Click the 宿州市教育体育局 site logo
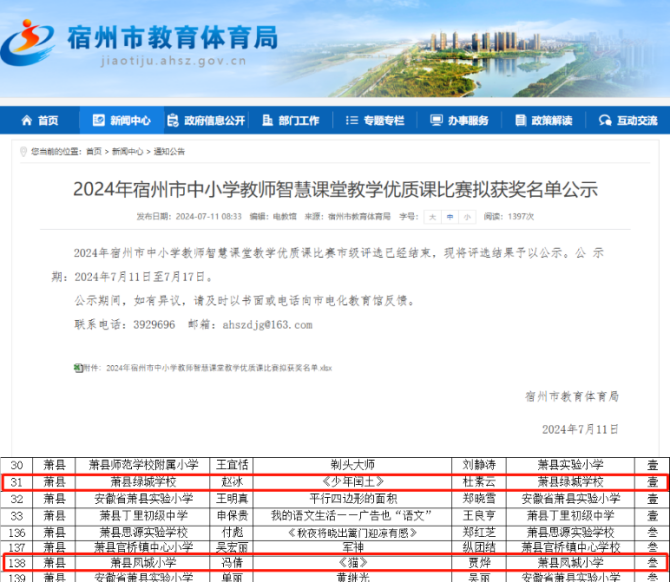The width and height of the screenshot is (670, 582). pyautogui.click(x=139, y=42)
